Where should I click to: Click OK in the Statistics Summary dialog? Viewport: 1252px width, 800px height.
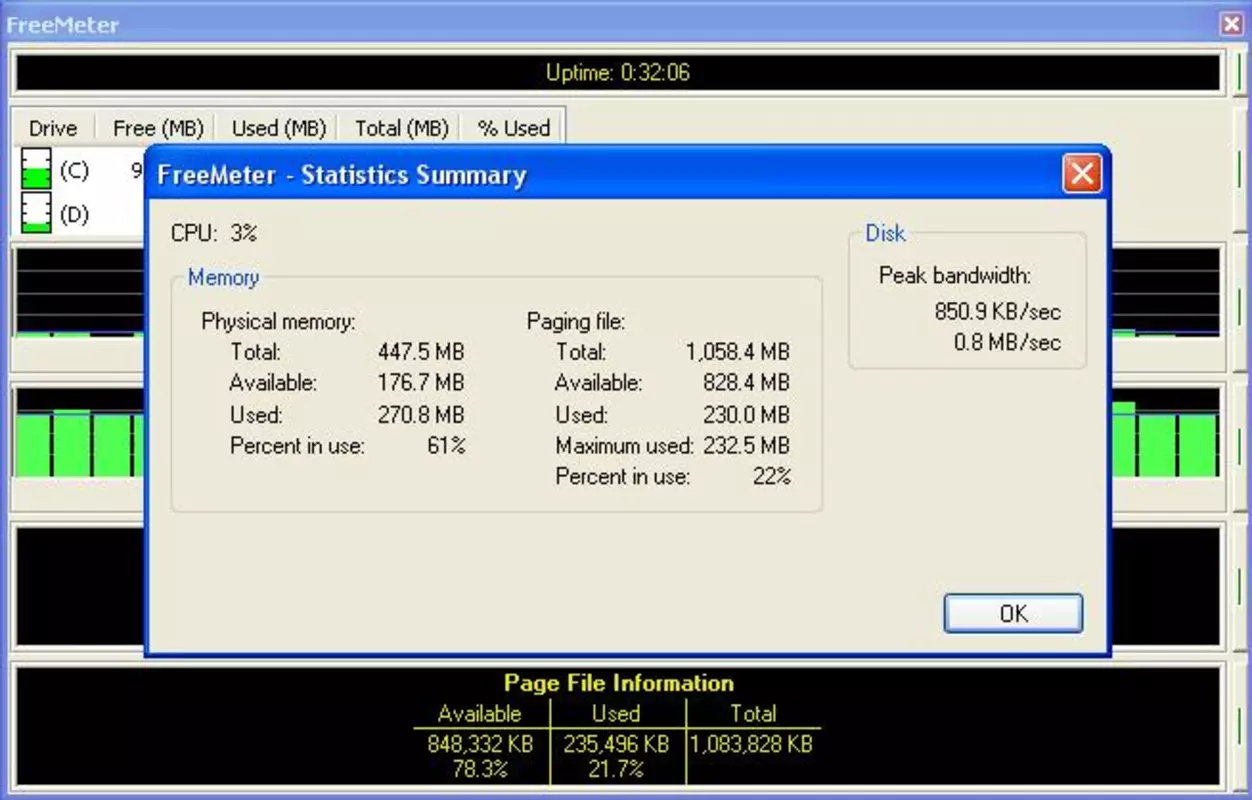[x=1013, y=613]
